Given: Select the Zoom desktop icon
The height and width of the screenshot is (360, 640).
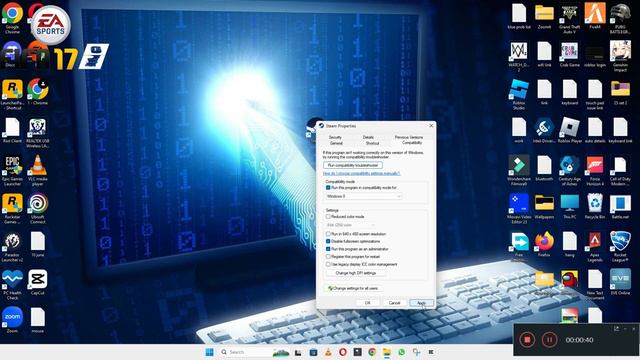Looking at the screenshot, I should [x=12, y=320].
